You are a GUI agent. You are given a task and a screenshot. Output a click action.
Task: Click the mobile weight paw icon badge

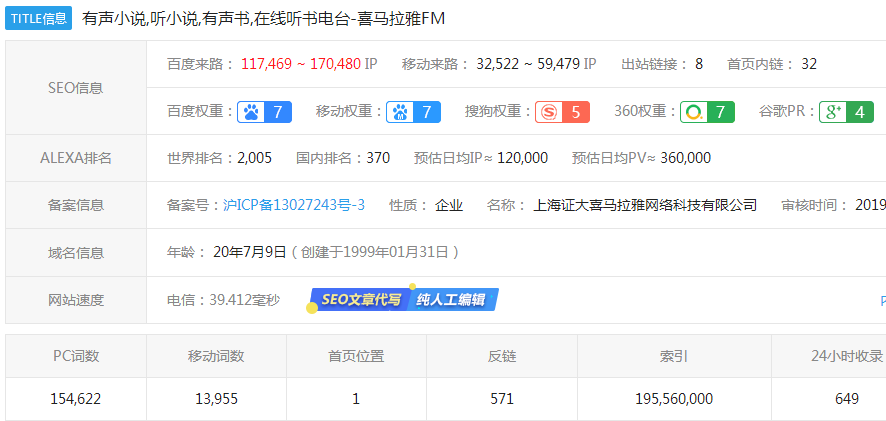413,112
